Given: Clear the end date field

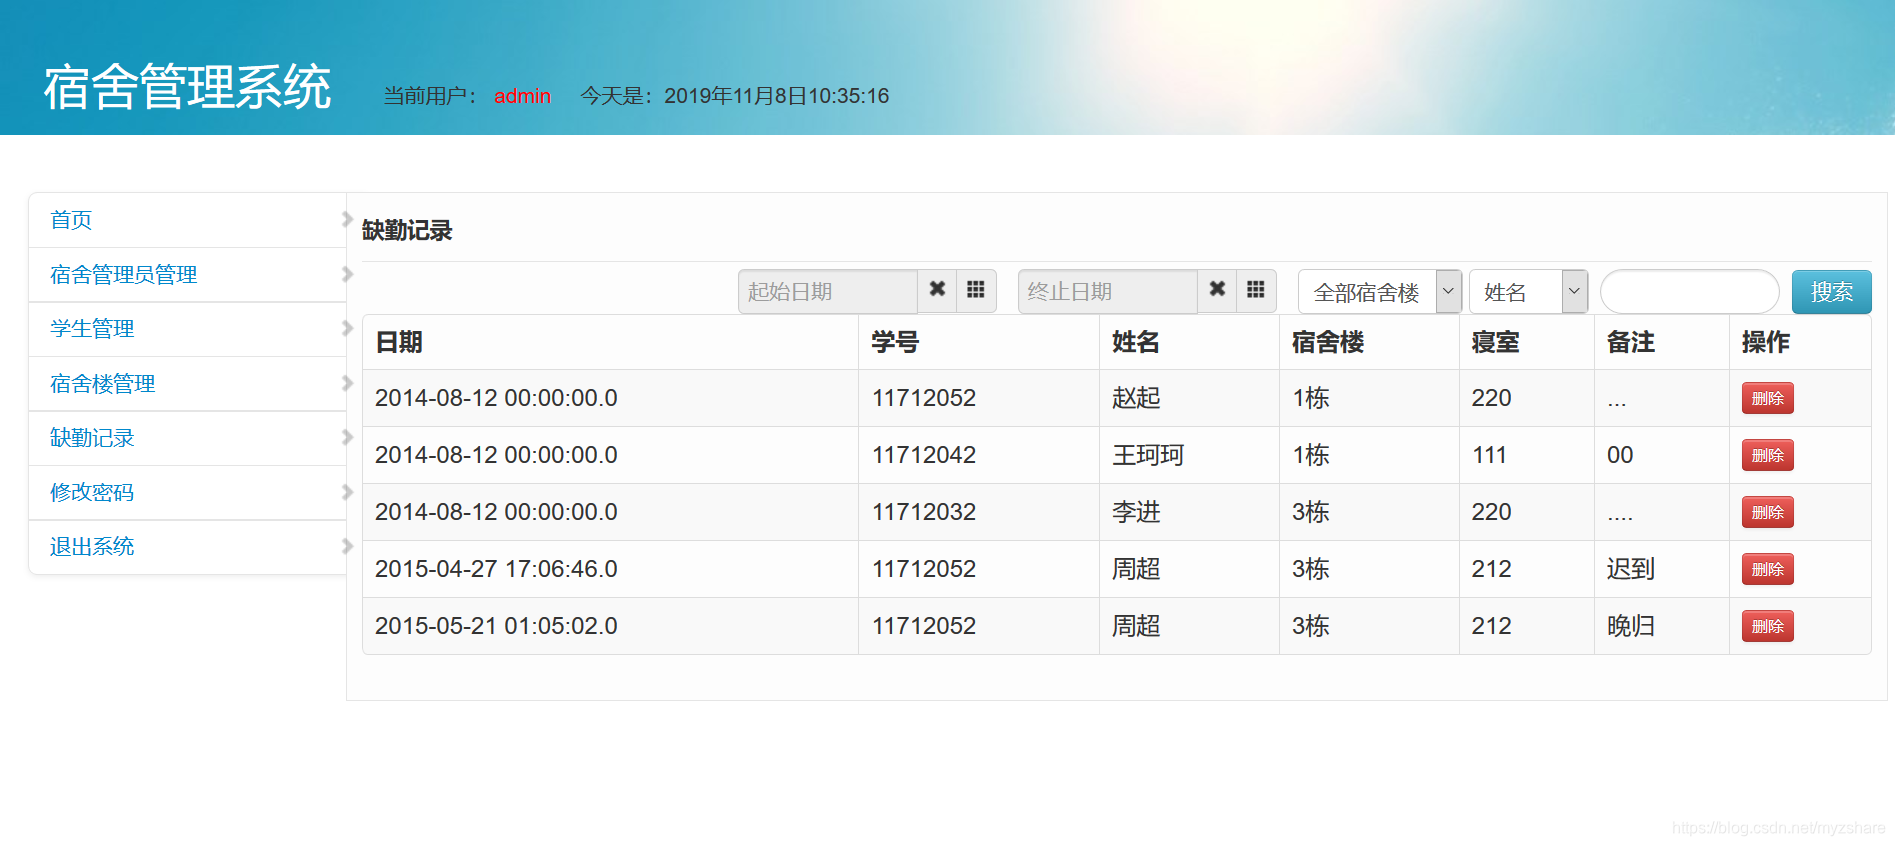Looking at the screenshot, I should coord(1217,291).
